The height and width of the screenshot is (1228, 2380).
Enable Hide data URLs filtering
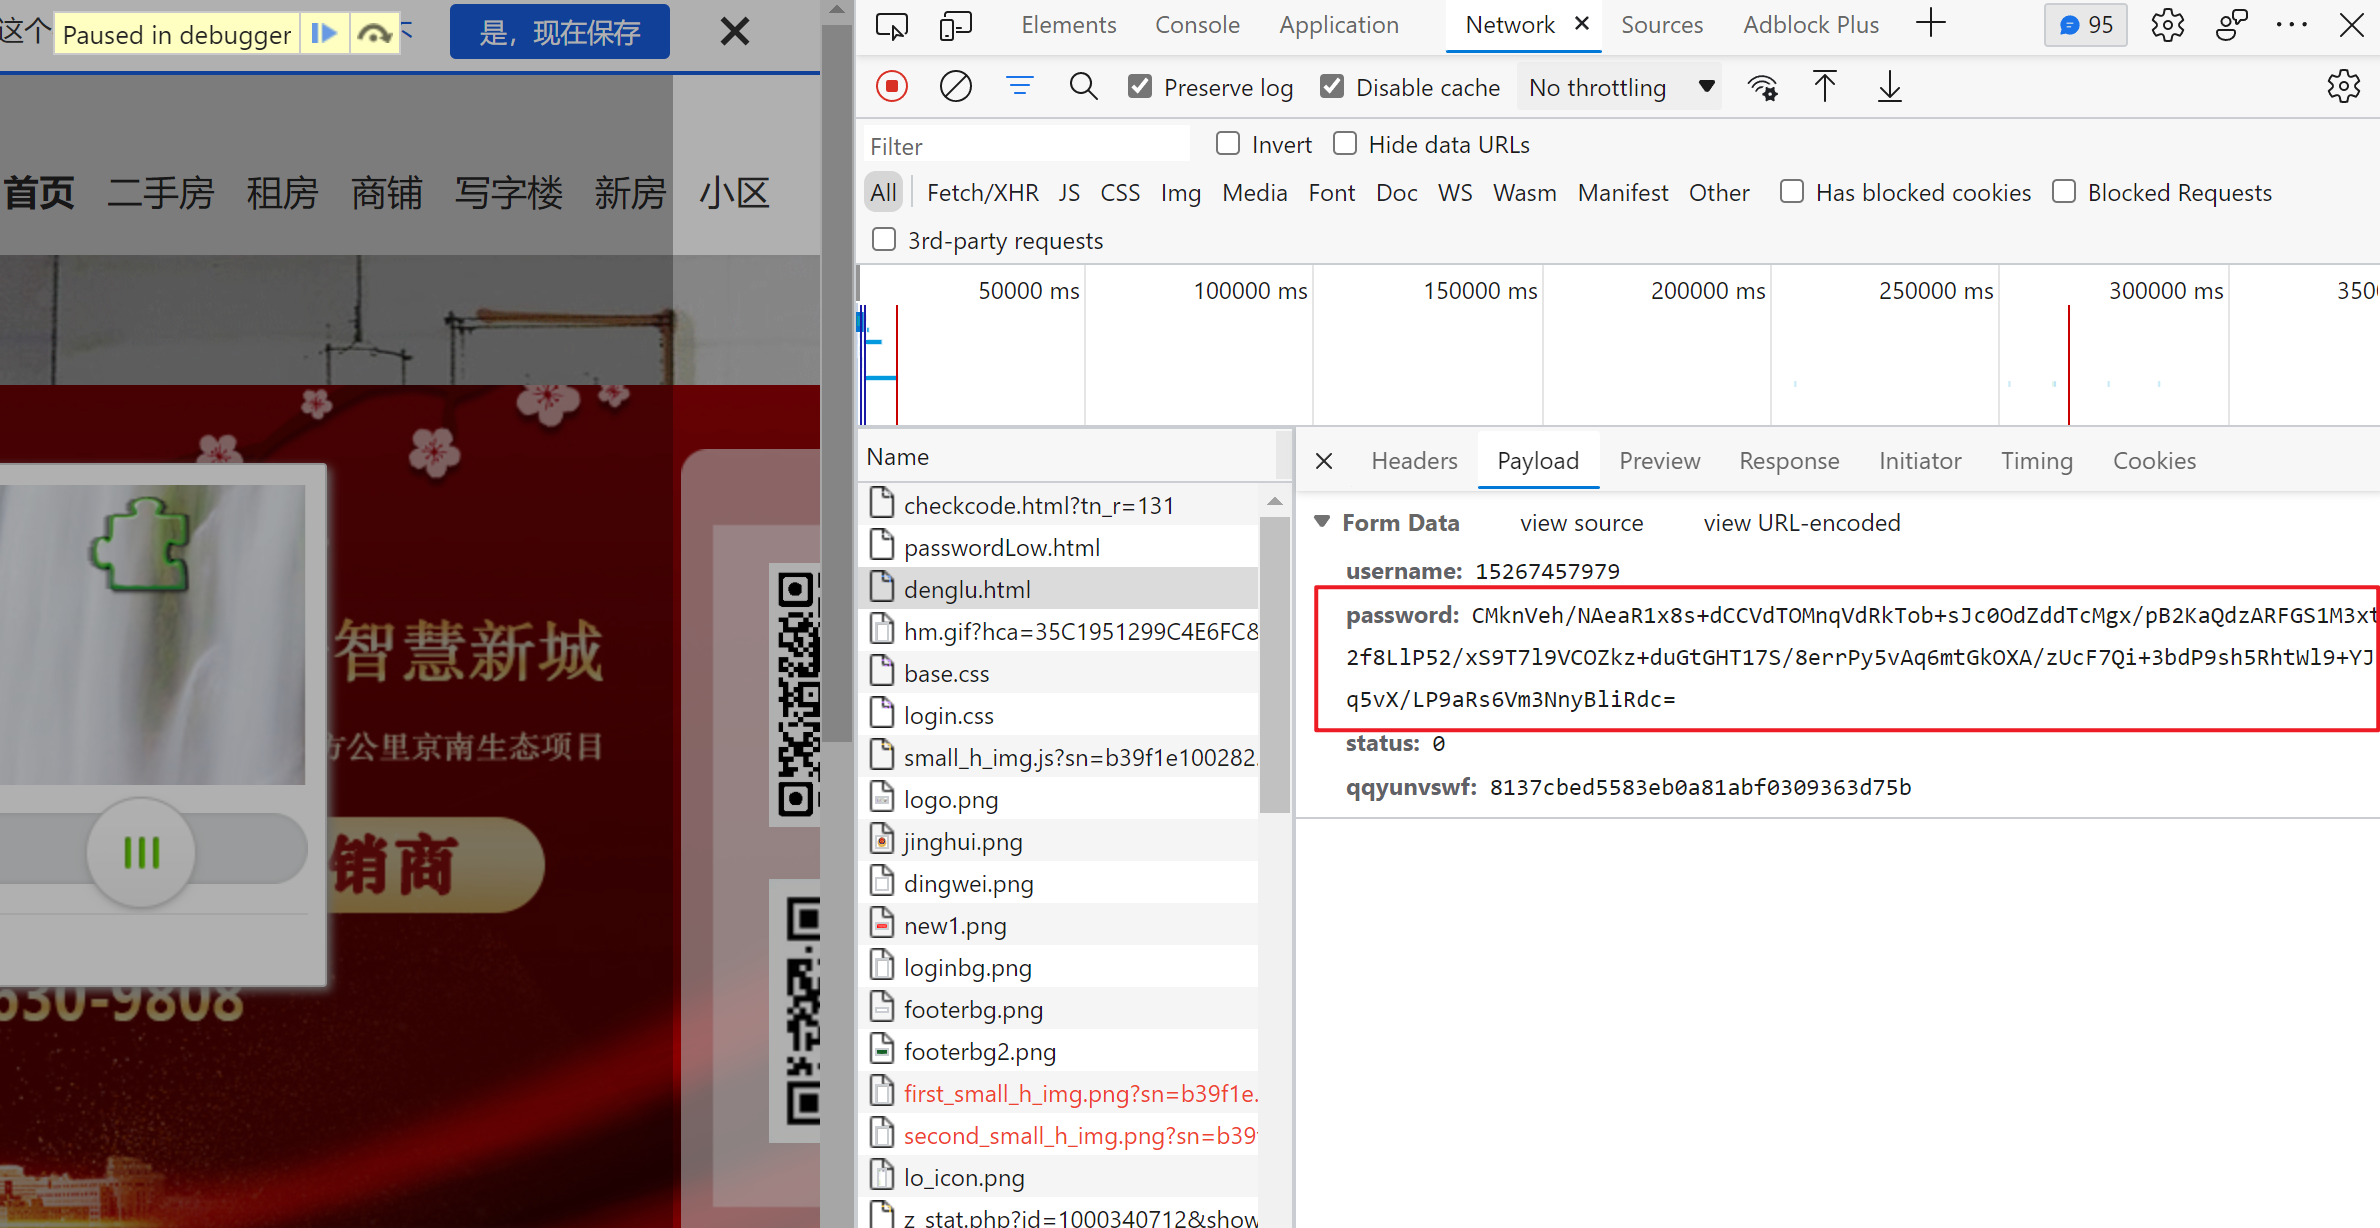[x=1345, y=143]
